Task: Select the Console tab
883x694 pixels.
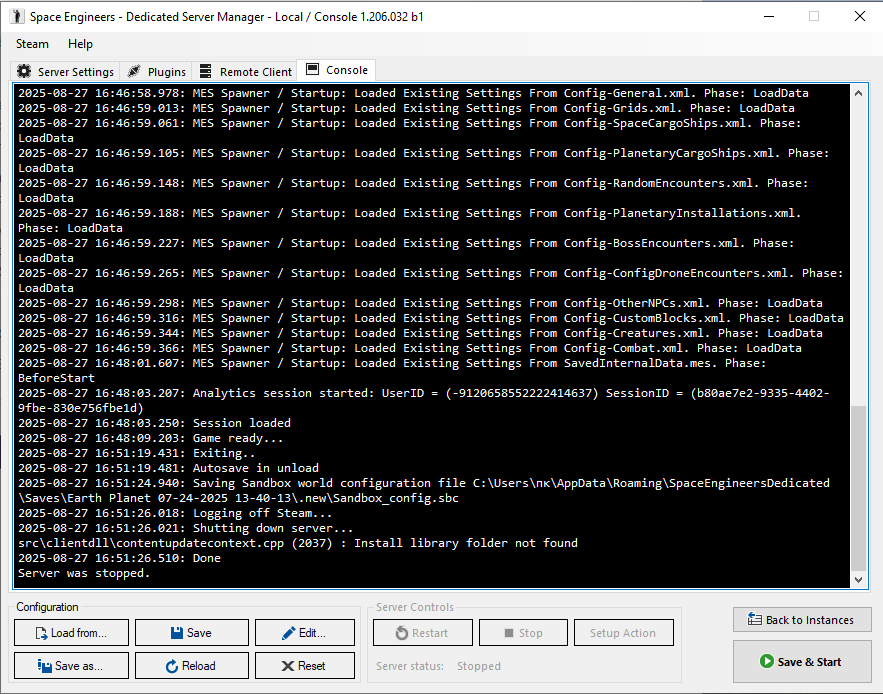Action: (x=336, y=70)
